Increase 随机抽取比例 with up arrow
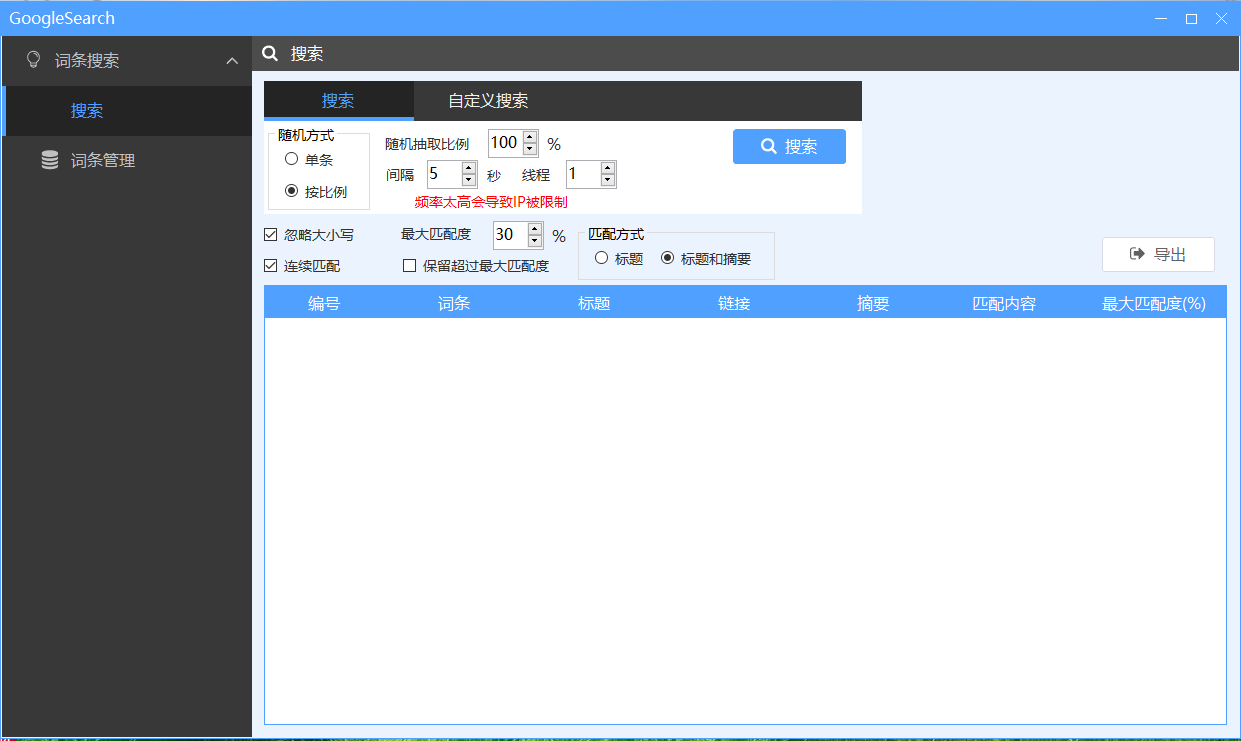The height and width of the screenshot is (741, 1241). 530,137
